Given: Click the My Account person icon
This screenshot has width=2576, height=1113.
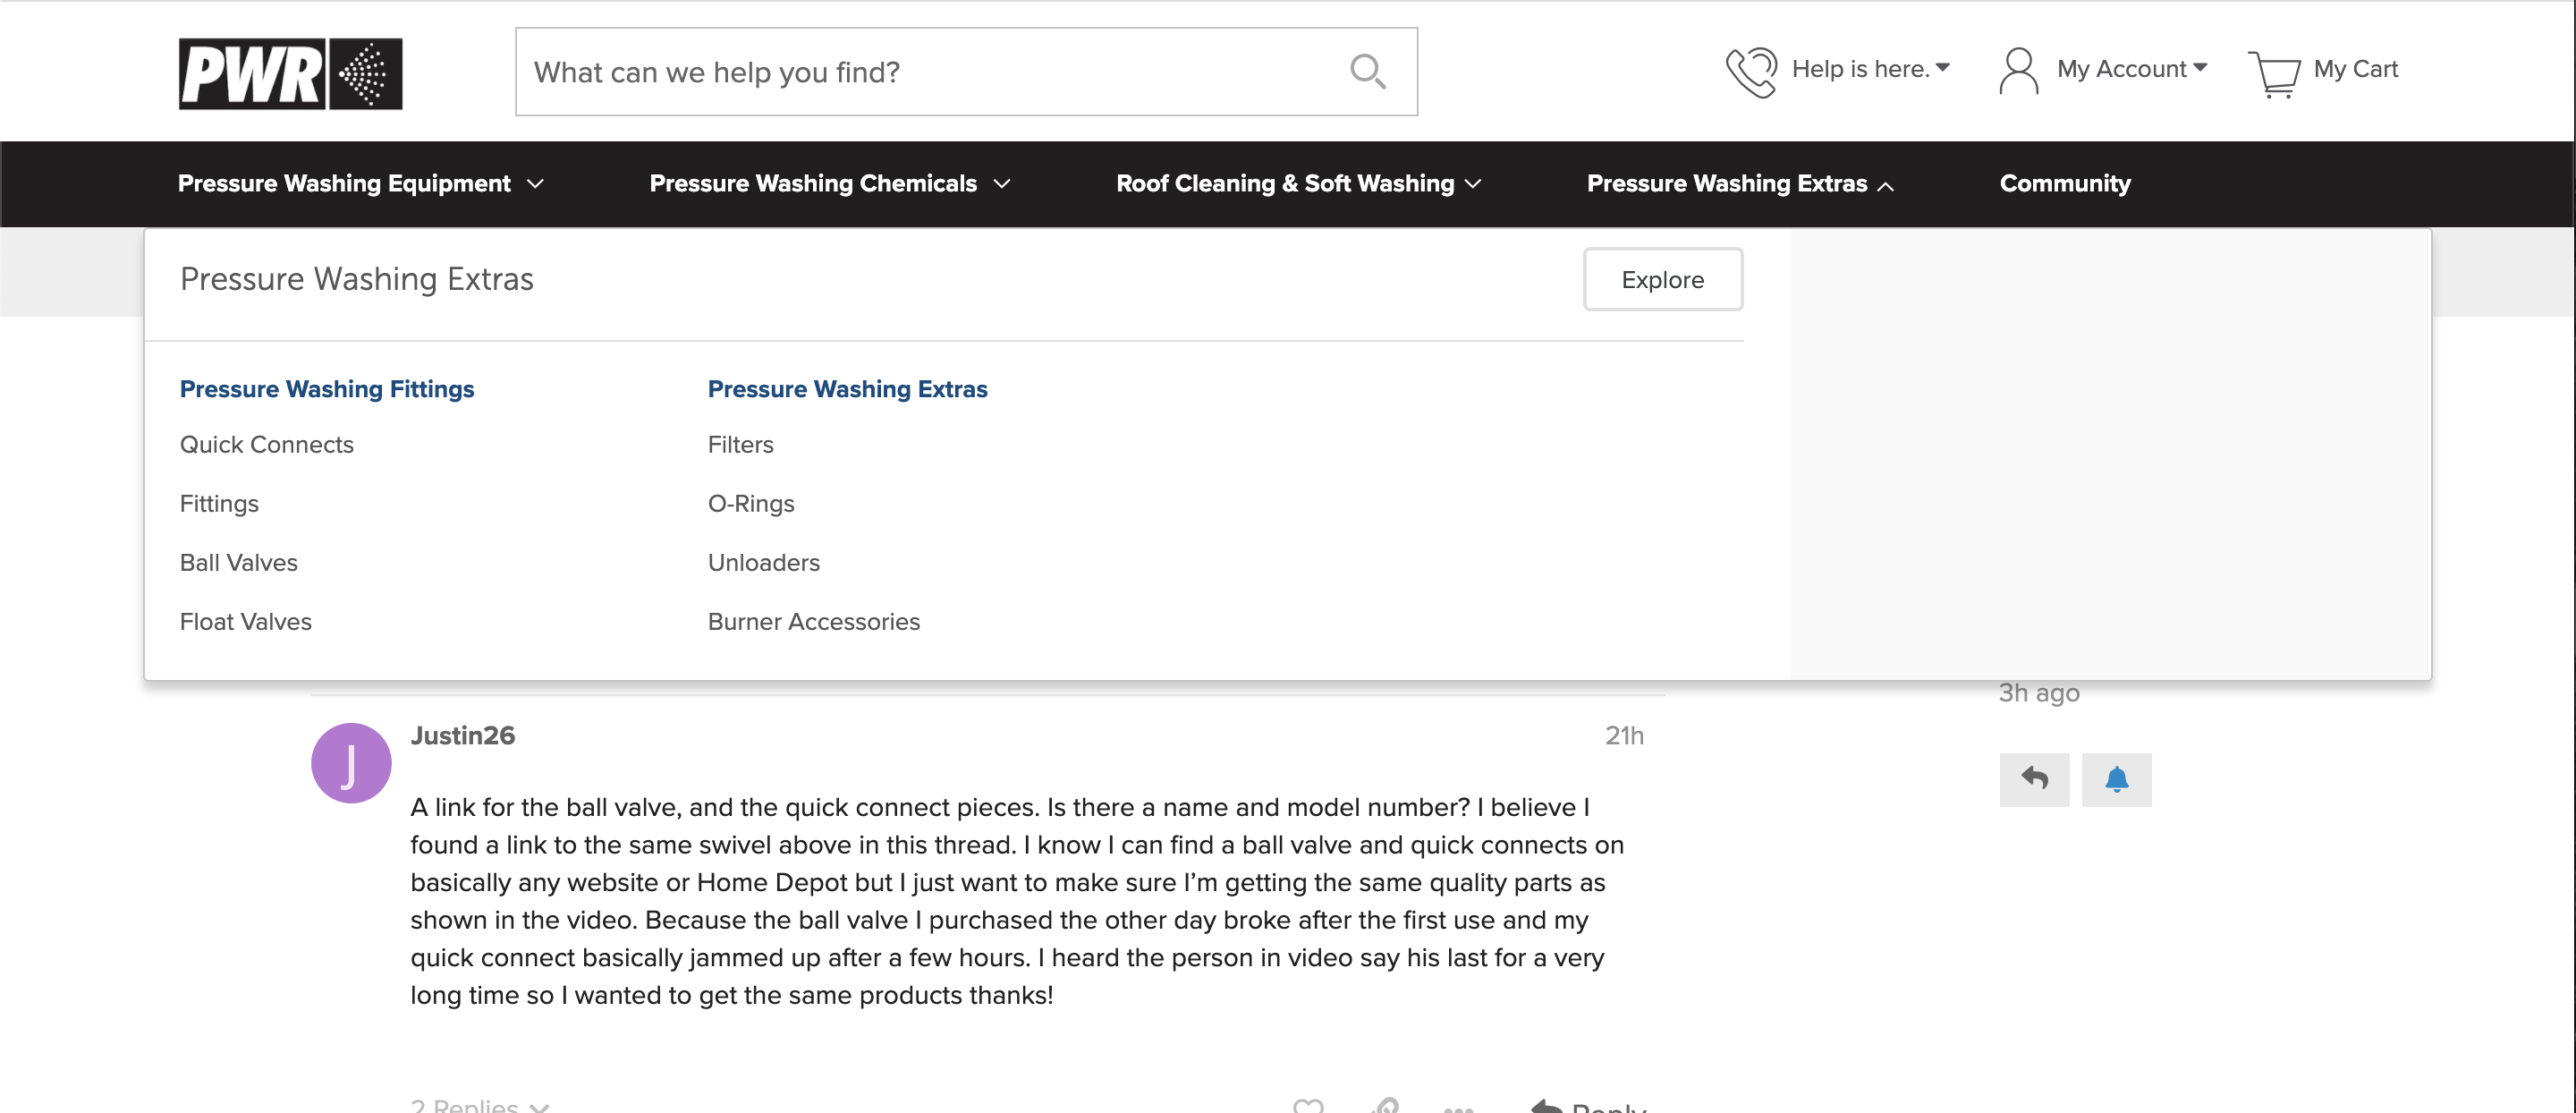Looking at the screenshot, I should (2018, 71).
